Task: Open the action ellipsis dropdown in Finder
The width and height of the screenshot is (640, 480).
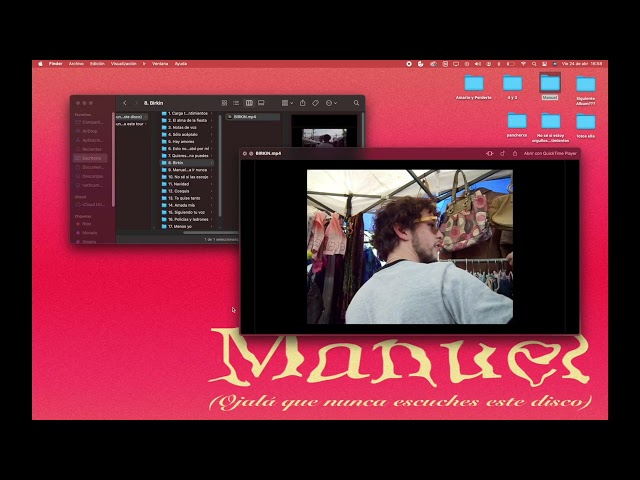Action: pyautogui.click(x=331, y=103)
